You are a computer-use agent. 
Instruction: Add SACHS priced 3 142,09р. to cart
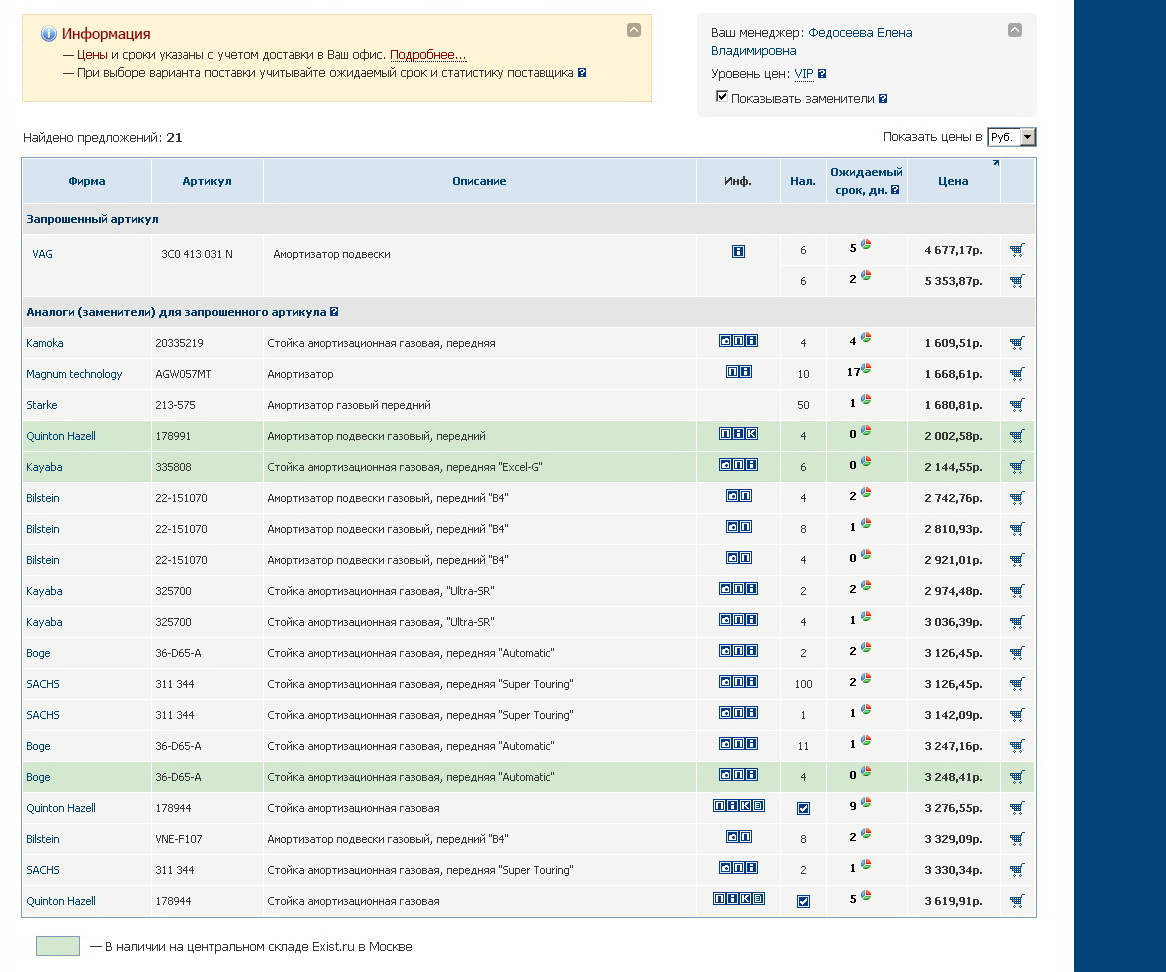coord(1017,715)
